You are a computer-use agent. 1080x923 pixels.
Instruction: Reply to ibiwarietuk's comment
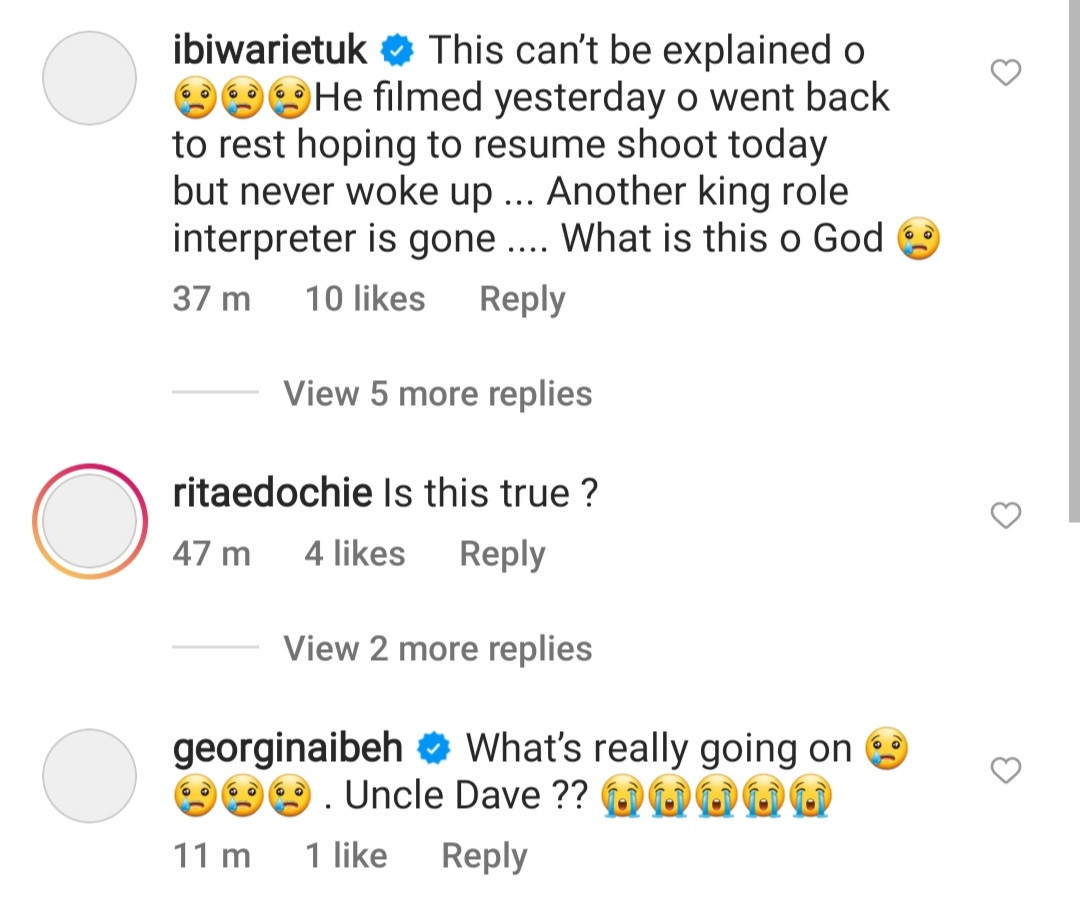pyautogui.click(x=522, y=299)
